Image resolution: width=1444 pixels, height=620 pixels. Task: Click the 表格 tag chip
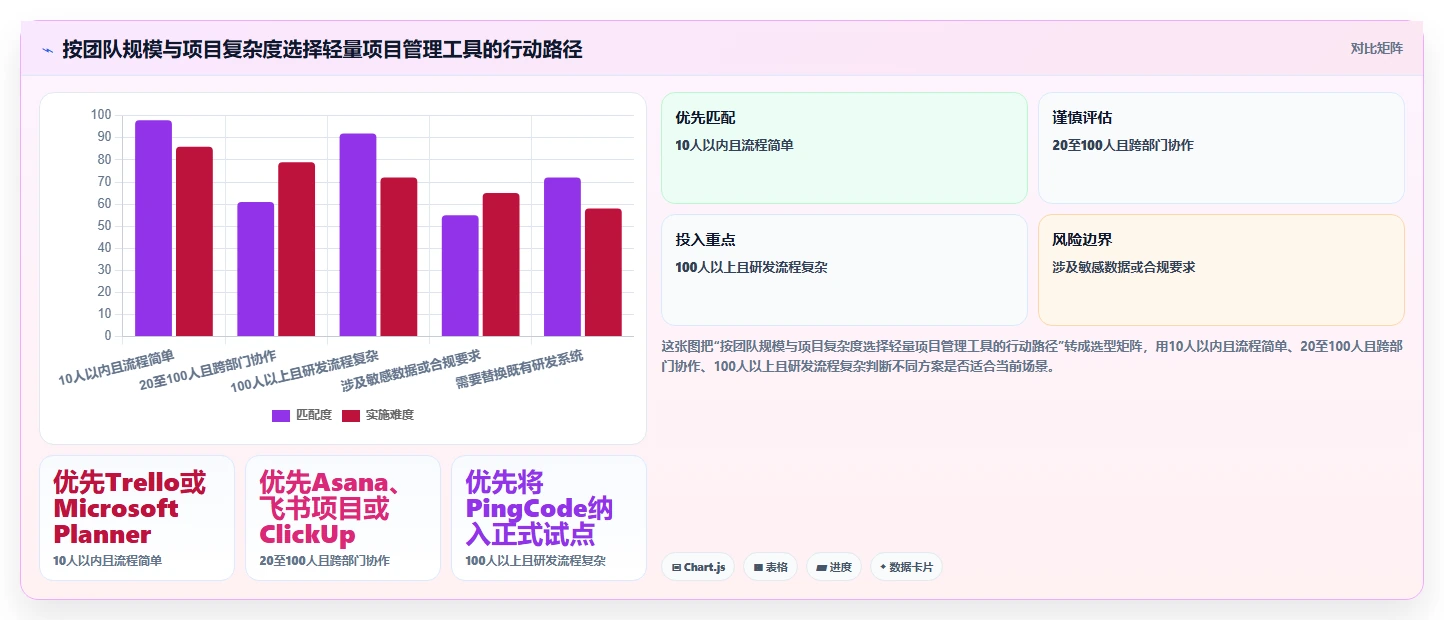(x=770, y=567)
